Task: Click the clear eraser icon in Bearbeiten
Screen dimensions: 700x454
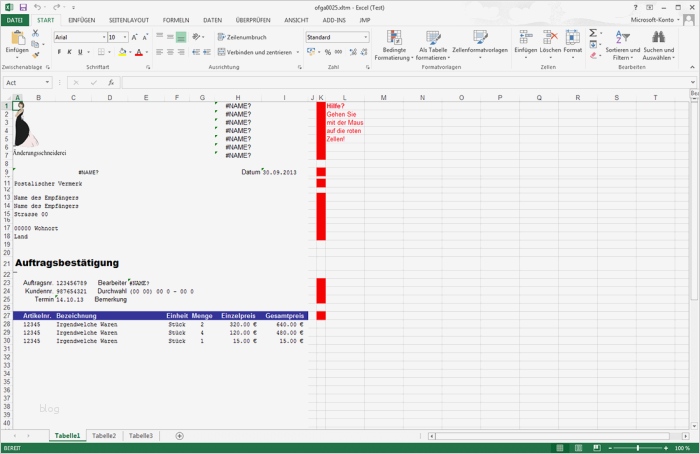Action: [593, 55]
